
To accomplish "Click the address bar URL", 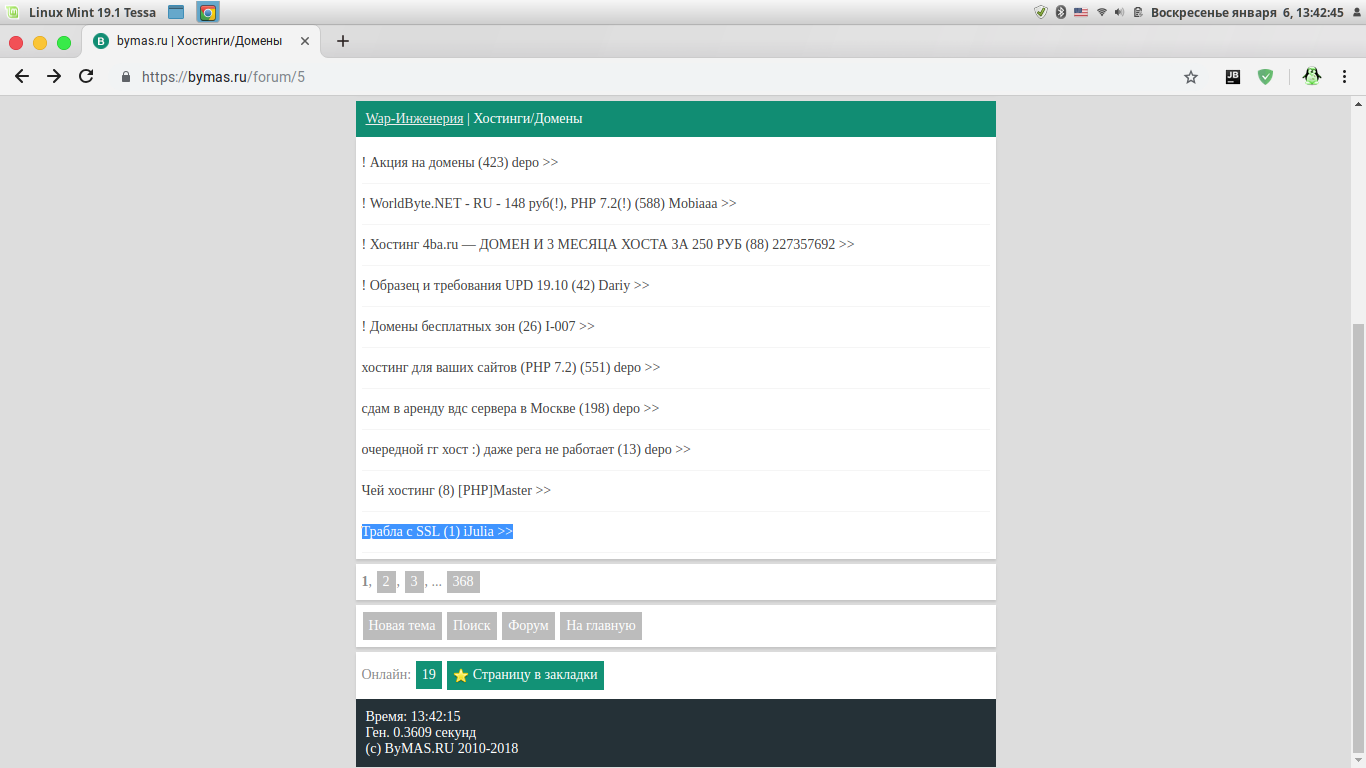I will click(223, 77).
